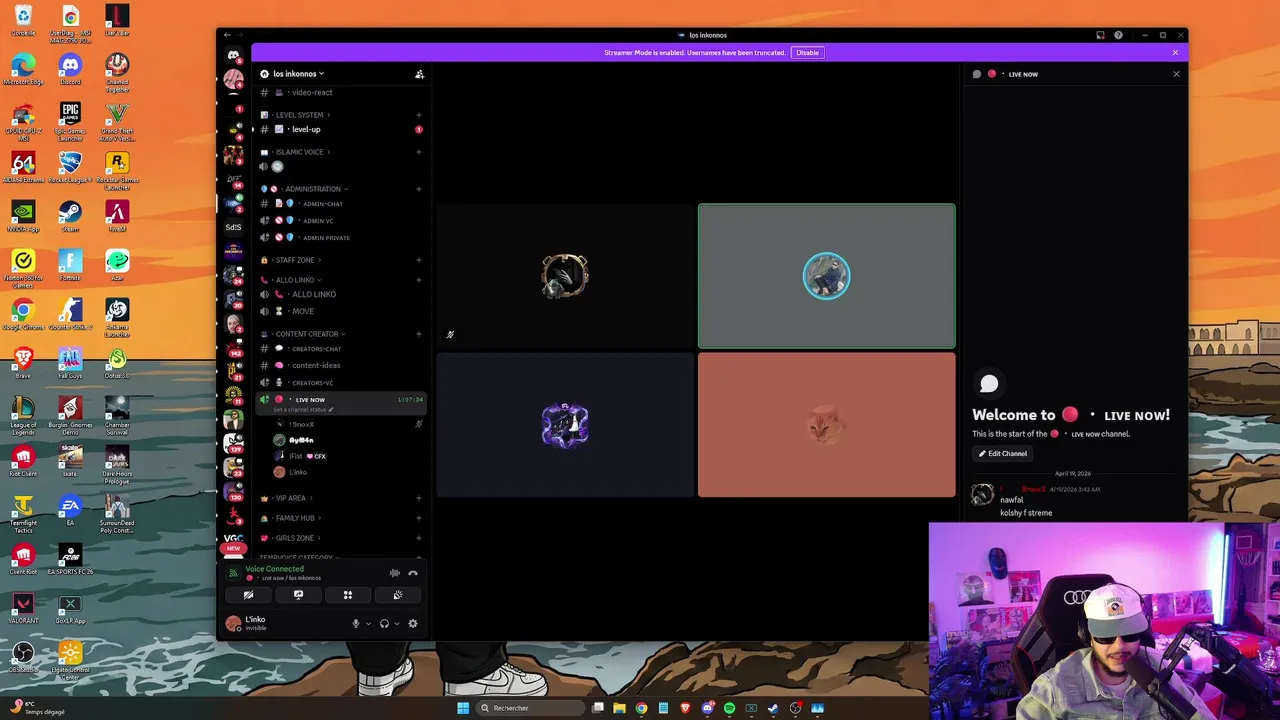The image size is (1280, 720).
Task: Open the VGC server in the server list
Action: [x=233, y=538]
